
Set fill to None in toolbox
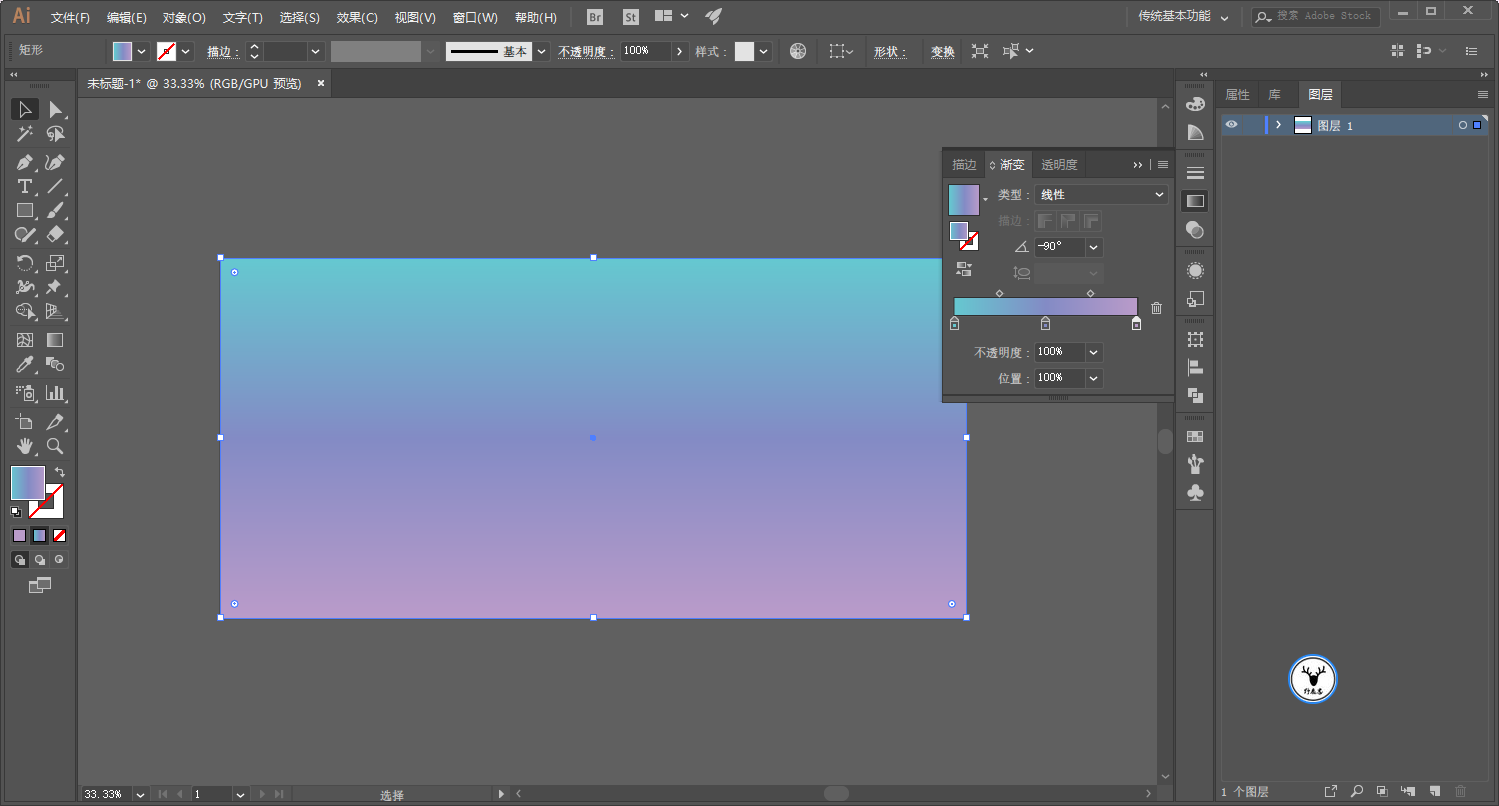pyautogui.click(x=60, y=536)
